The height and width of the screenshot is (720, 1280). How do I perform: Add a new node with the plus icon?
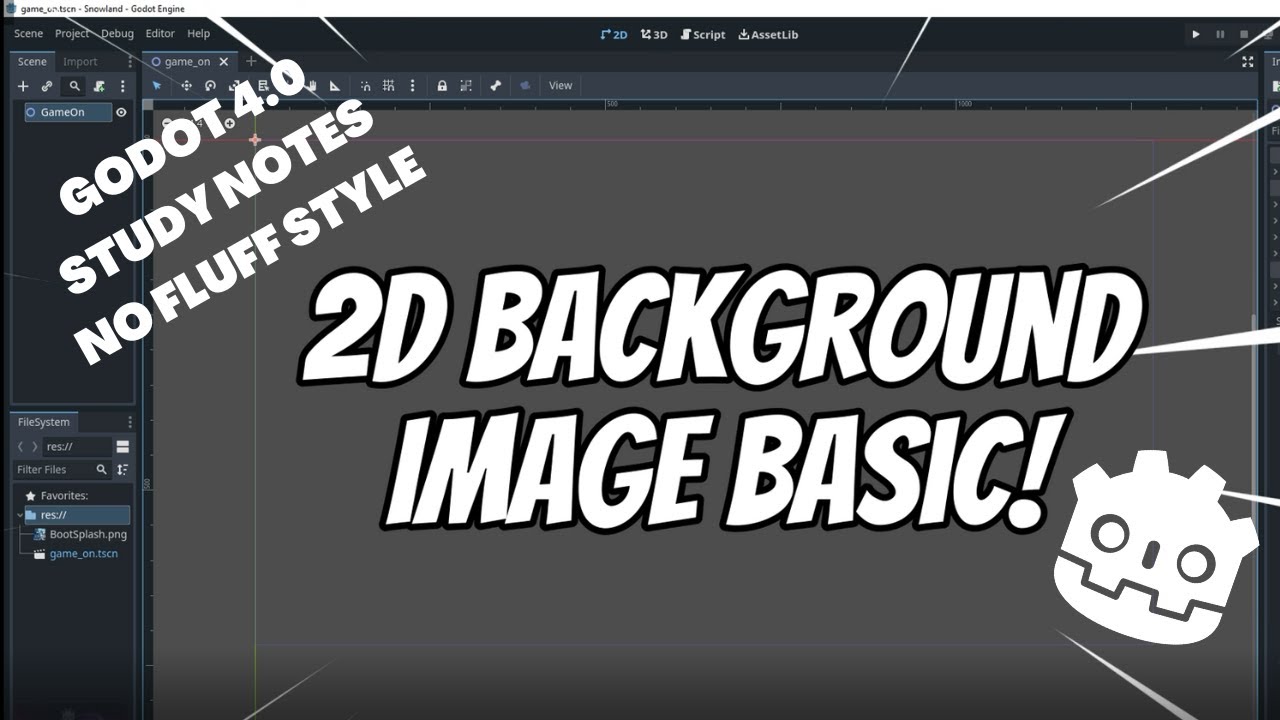click(x=23, y=87)
